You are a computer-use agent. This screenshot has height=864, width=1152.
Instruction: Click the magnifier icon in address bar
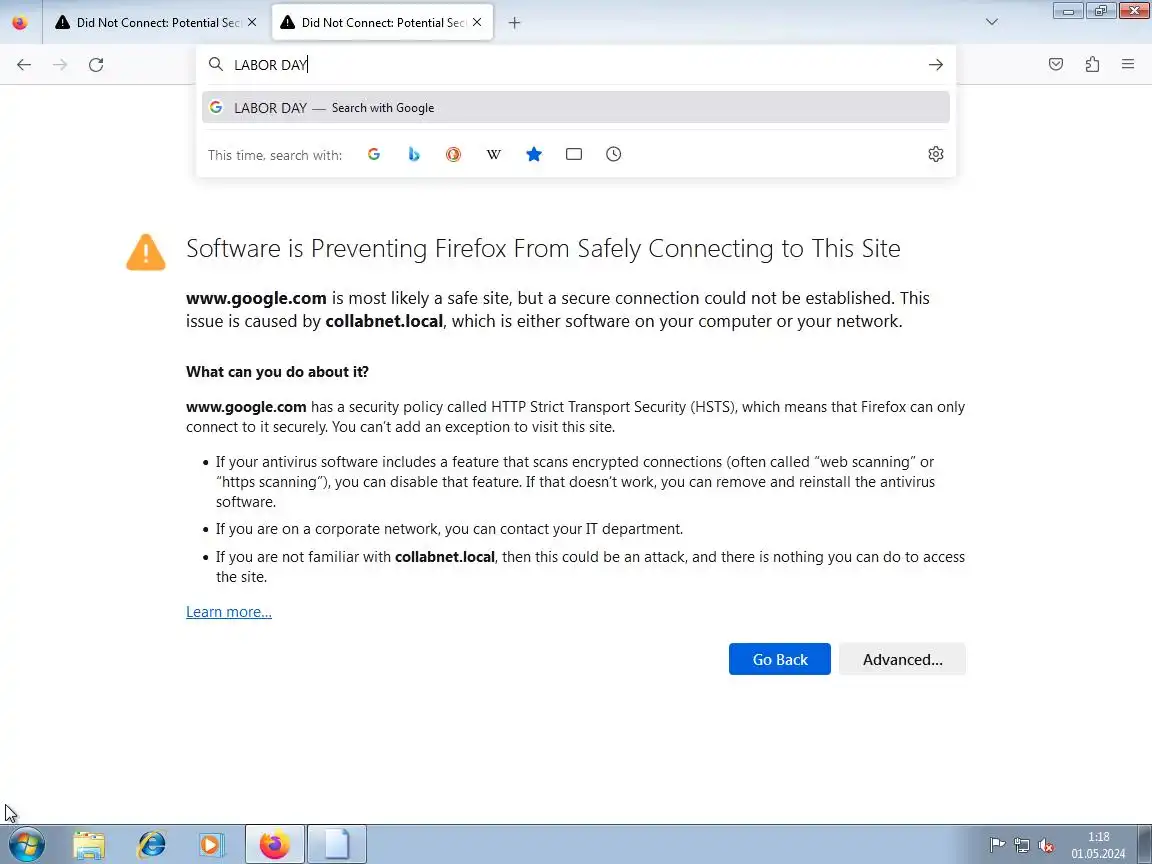pos(216,65)
